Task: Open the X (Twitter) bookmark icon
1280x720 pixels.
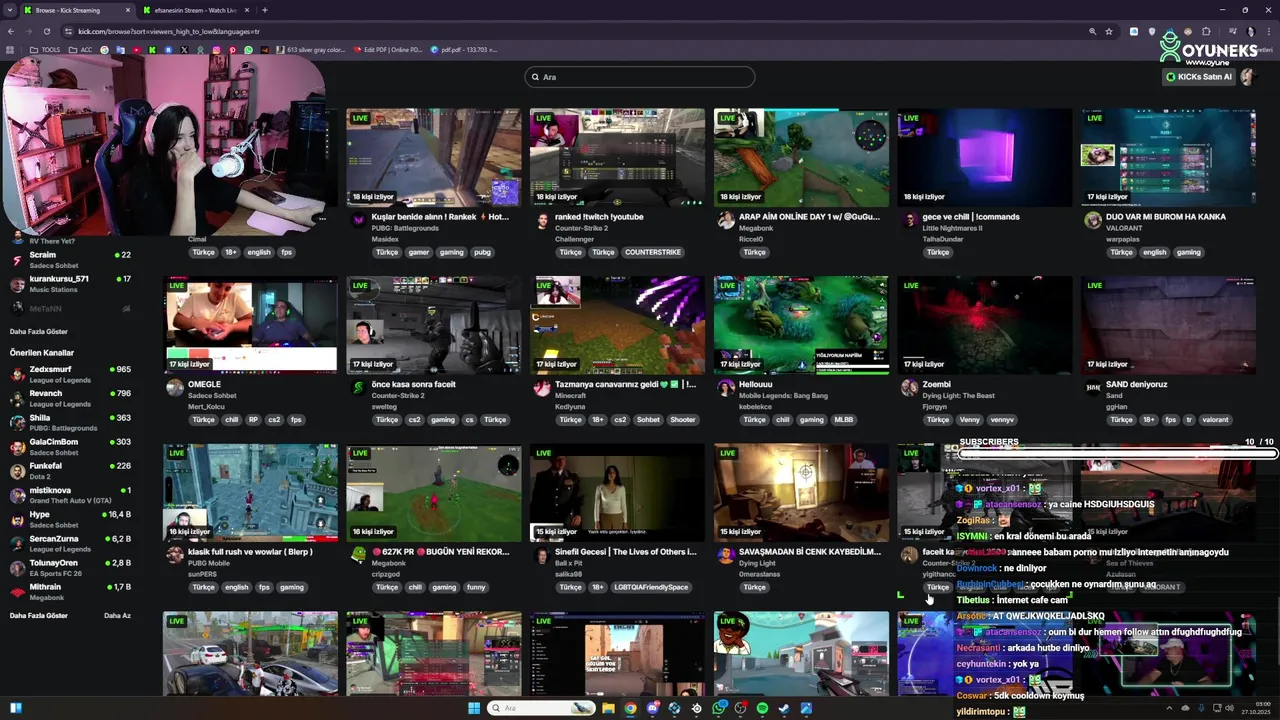Action: click(184, 49)
